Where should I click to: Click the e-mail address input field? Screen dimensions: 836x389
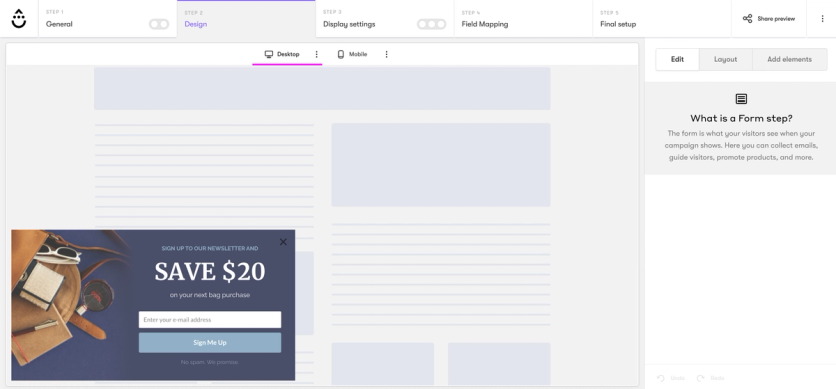point(210,320)
